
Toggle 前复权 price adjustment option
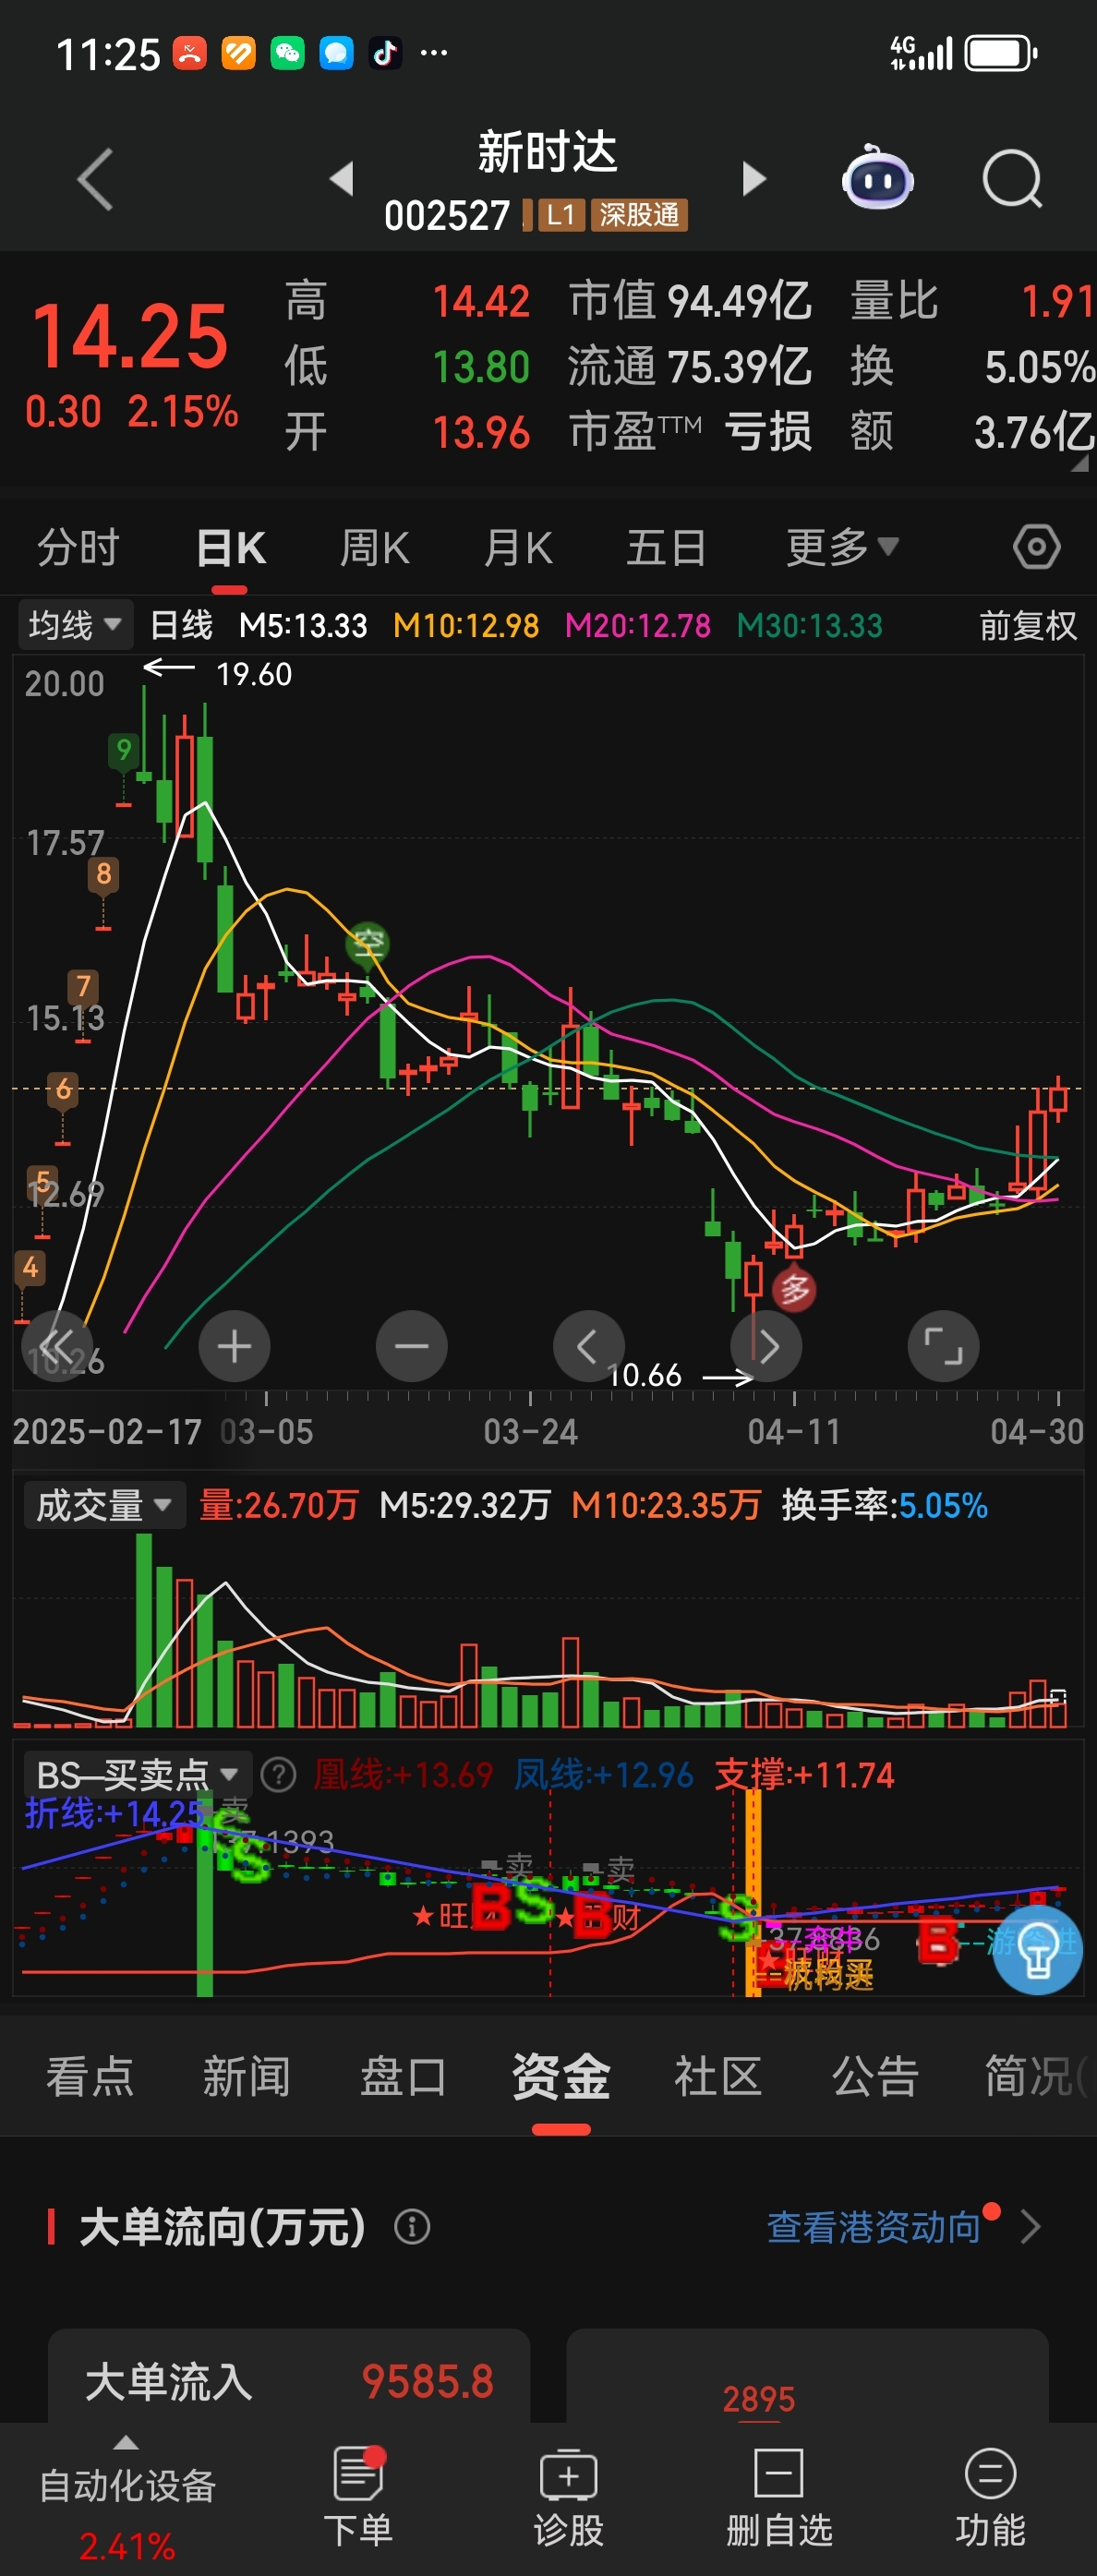[1028, 626]
